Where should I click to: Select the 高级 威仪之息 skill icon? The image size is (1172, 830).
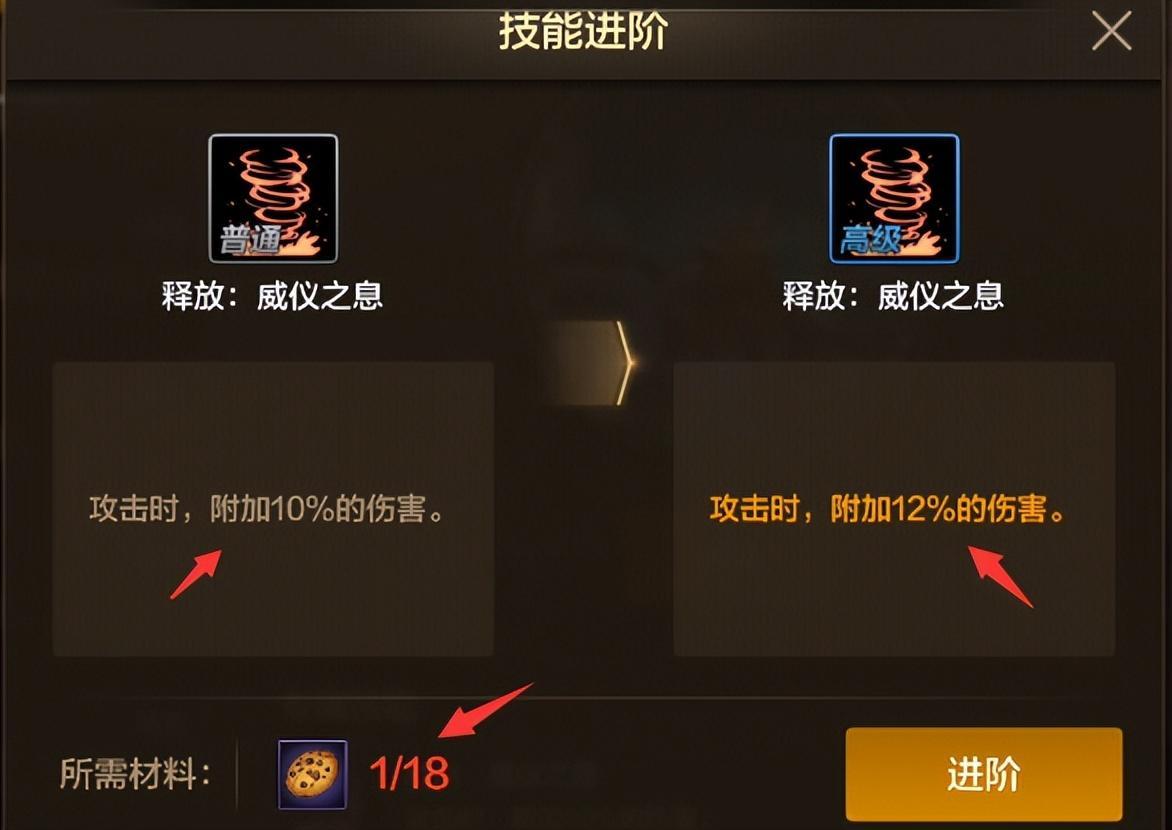pyautogui.click(x=894, y=198)
